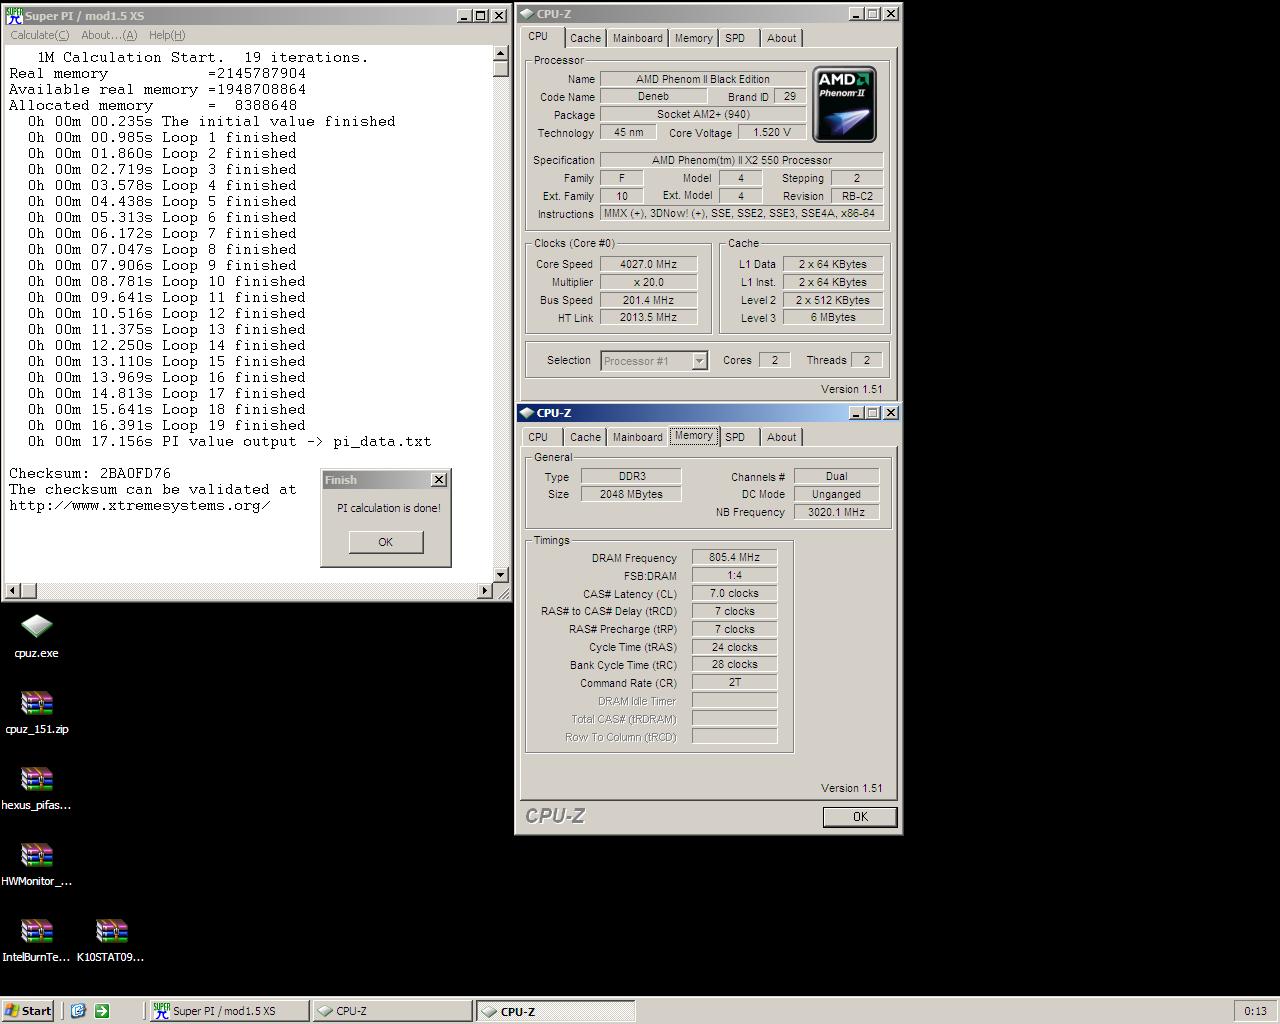1280x1024 pixels.
Task: Switch to Cache tab in lower CPU-Z
Action: [585, 437]
